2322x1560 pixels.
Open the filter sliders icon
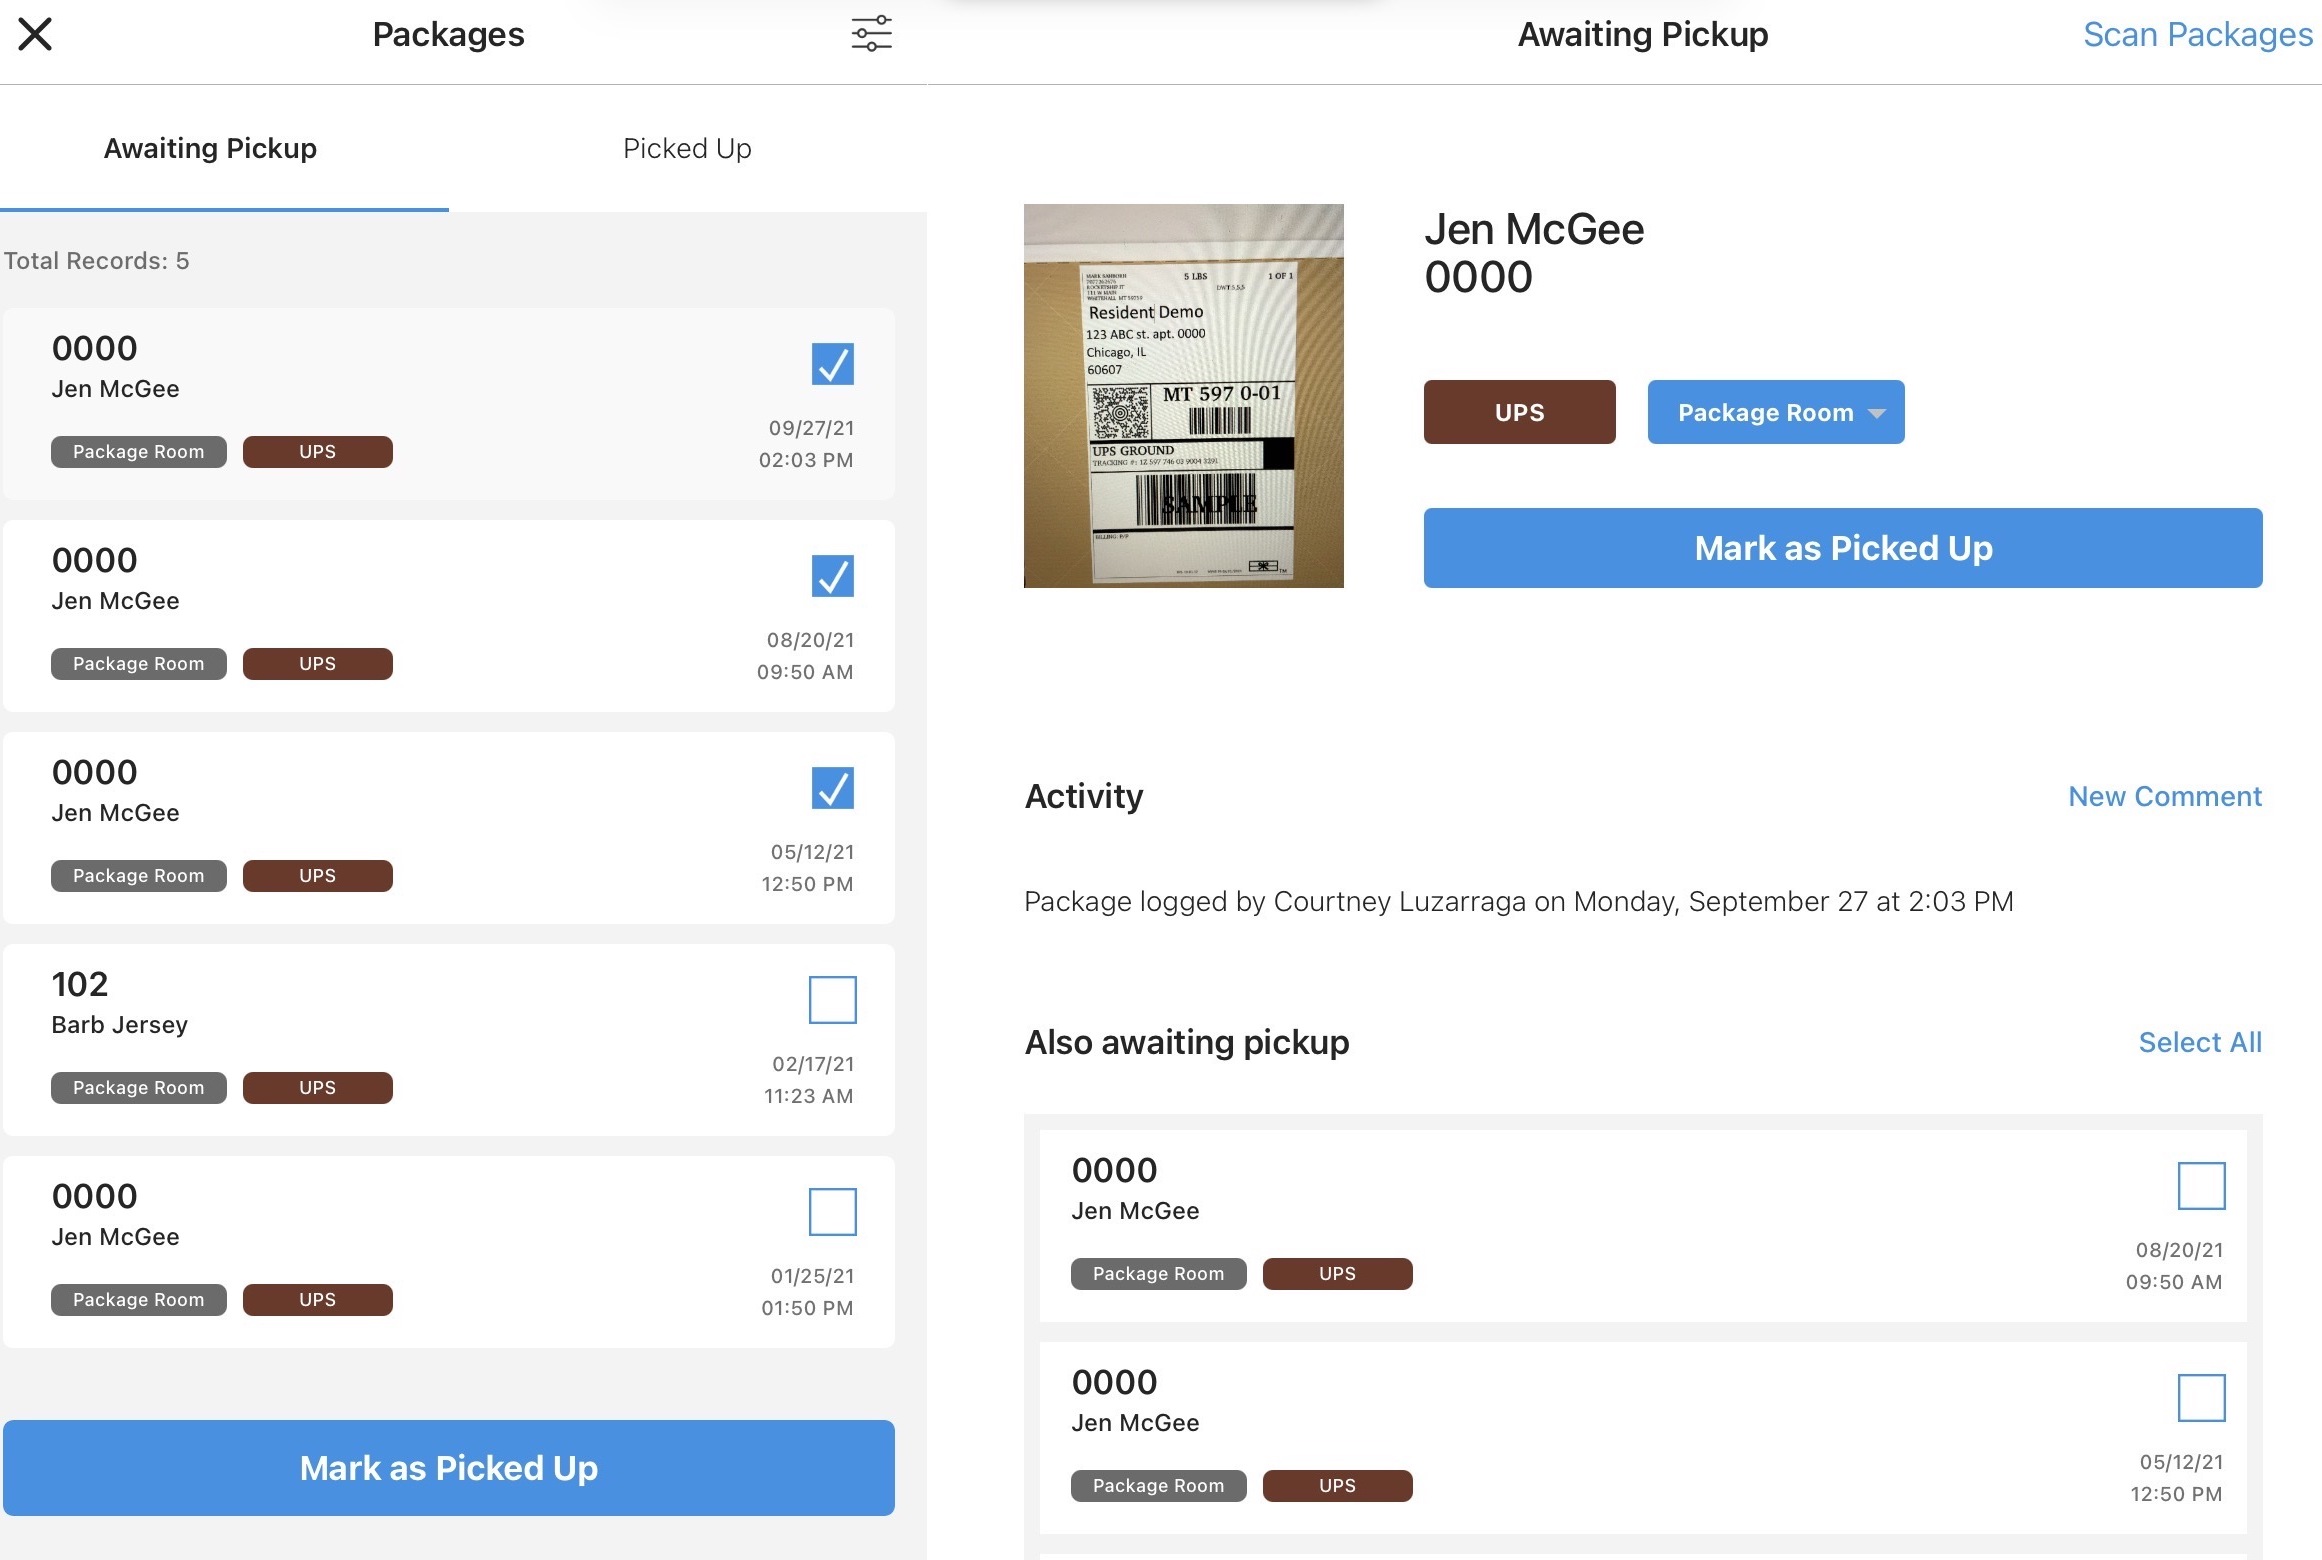(x=871, y=34)
